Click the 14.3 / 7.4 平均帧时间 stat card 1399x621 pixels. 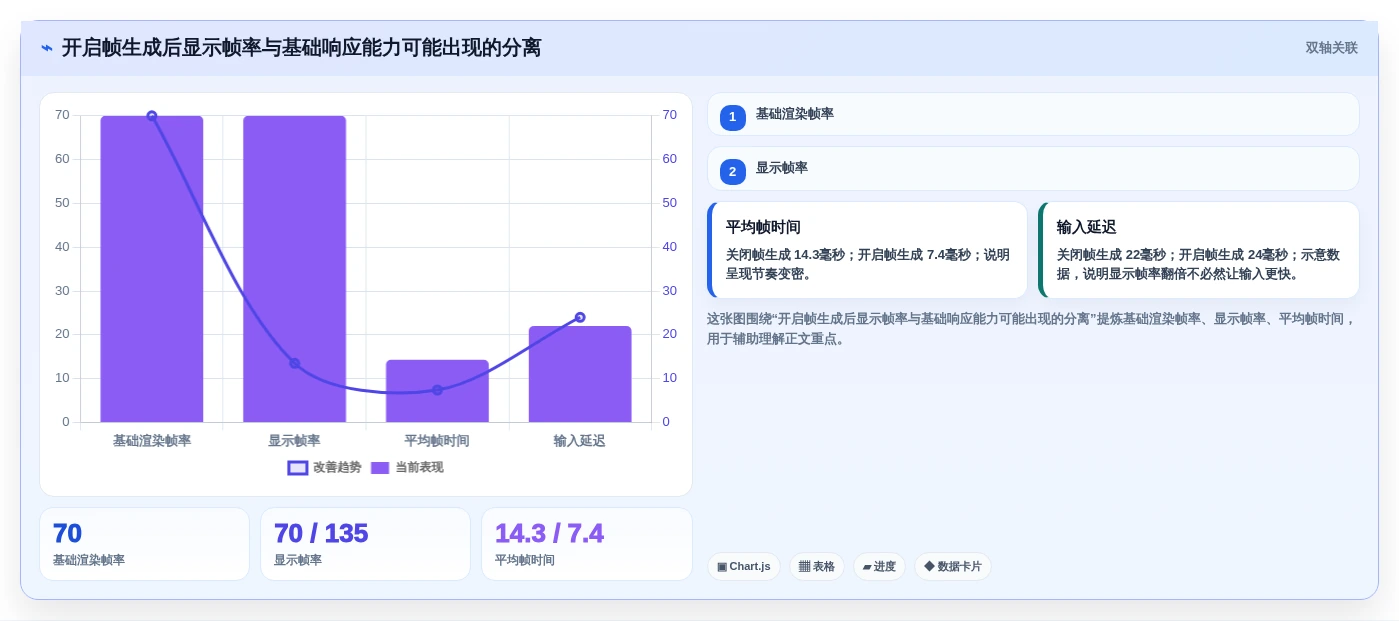587,544
